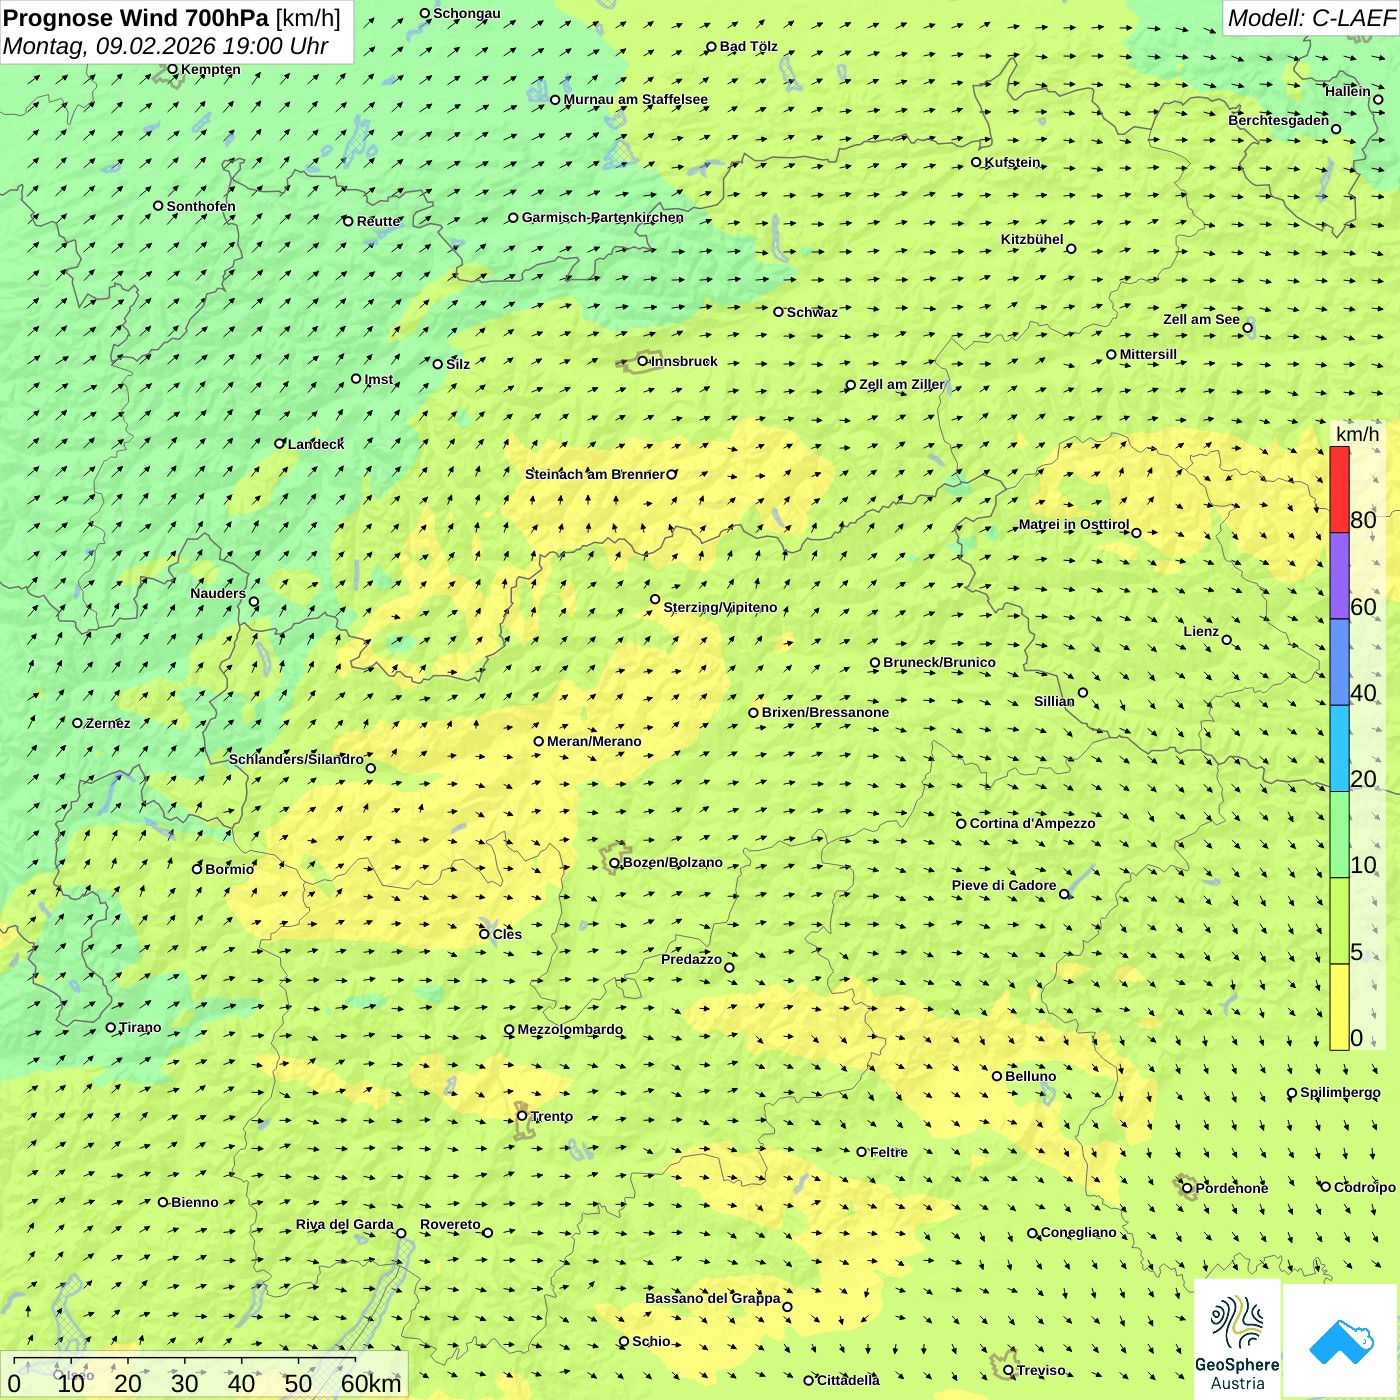The width and height of the screenshot is (1400, 1400).
Task: Click the Modell: C-LAEF label
Action: [1311, 18]
